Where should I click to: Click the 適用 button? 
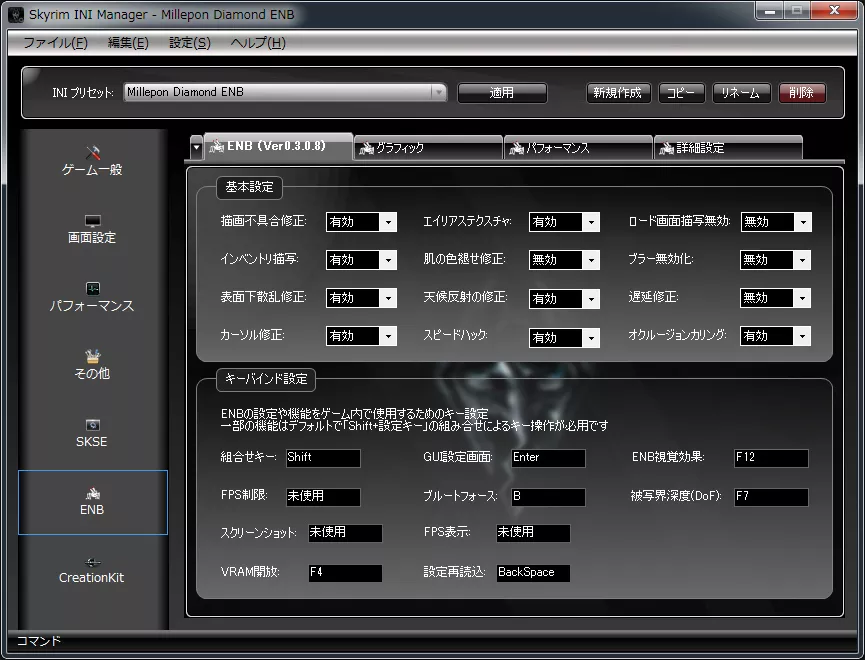(x=502, y=93)
